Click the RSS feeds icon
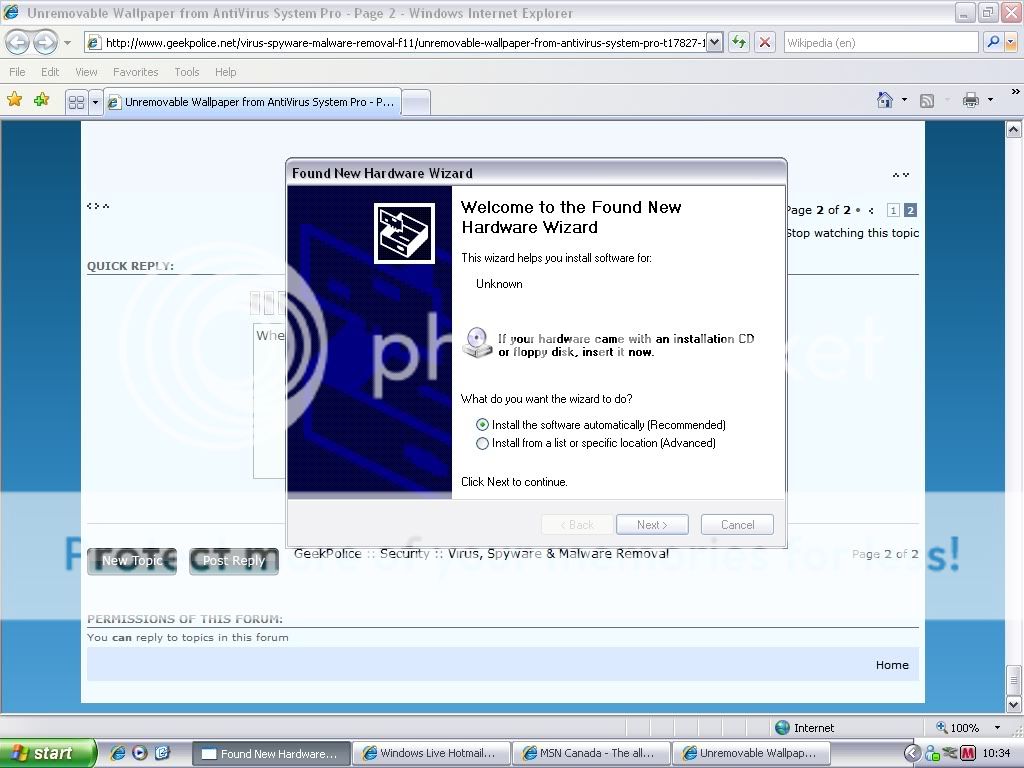The image size is (1024, 768). pos(926,101)
